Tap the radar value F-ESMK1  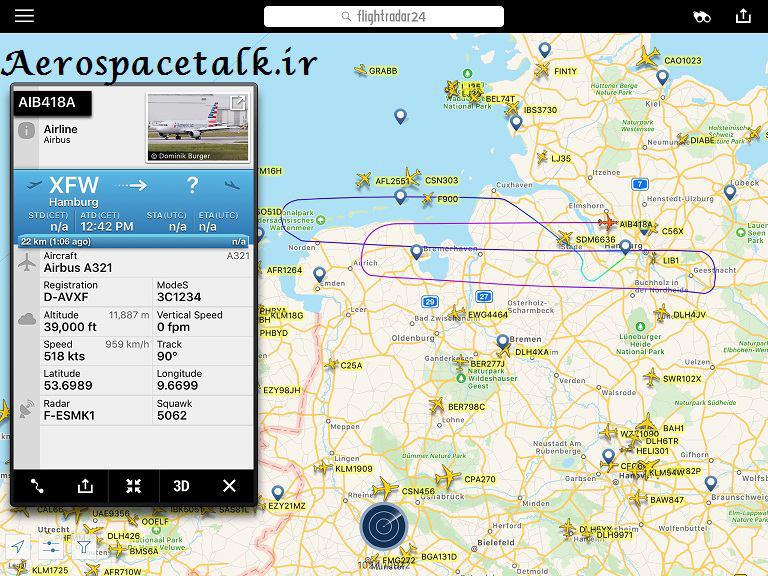click(x=69, y=416)
